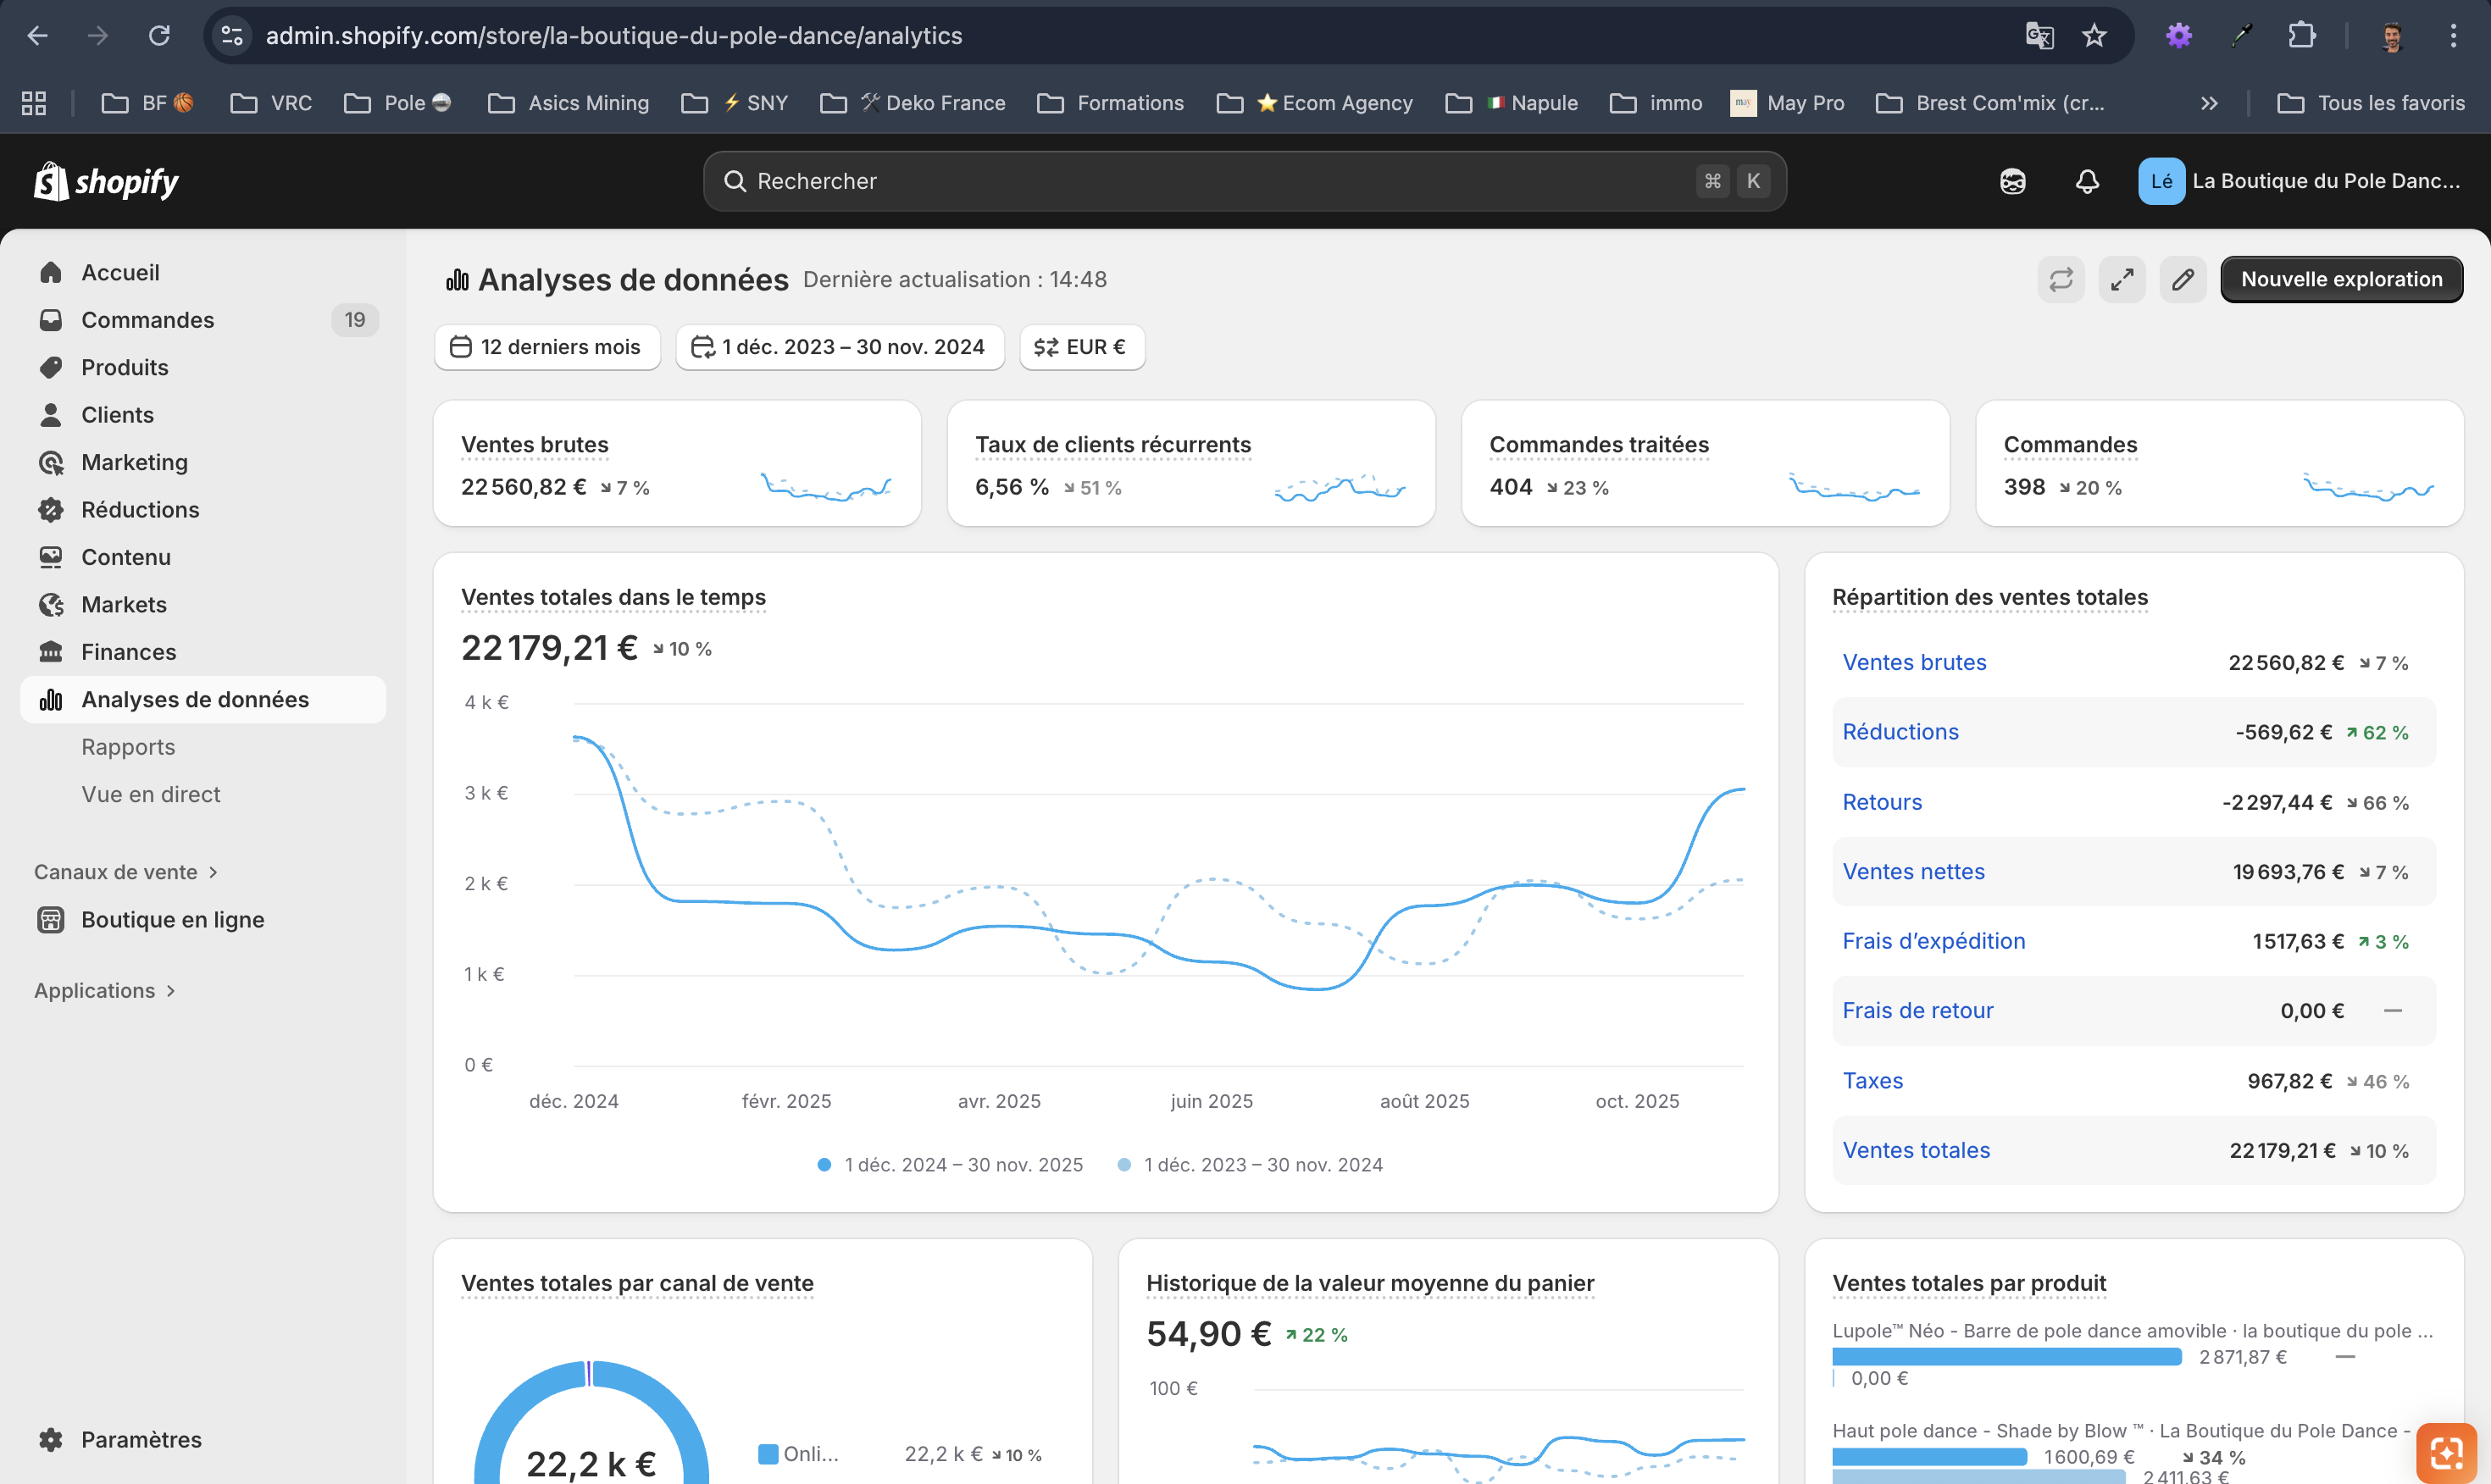Click the refresh data icon near Nouvelle exploration
This screenshot has height=1484, width=2491.
click(2060, 279)
